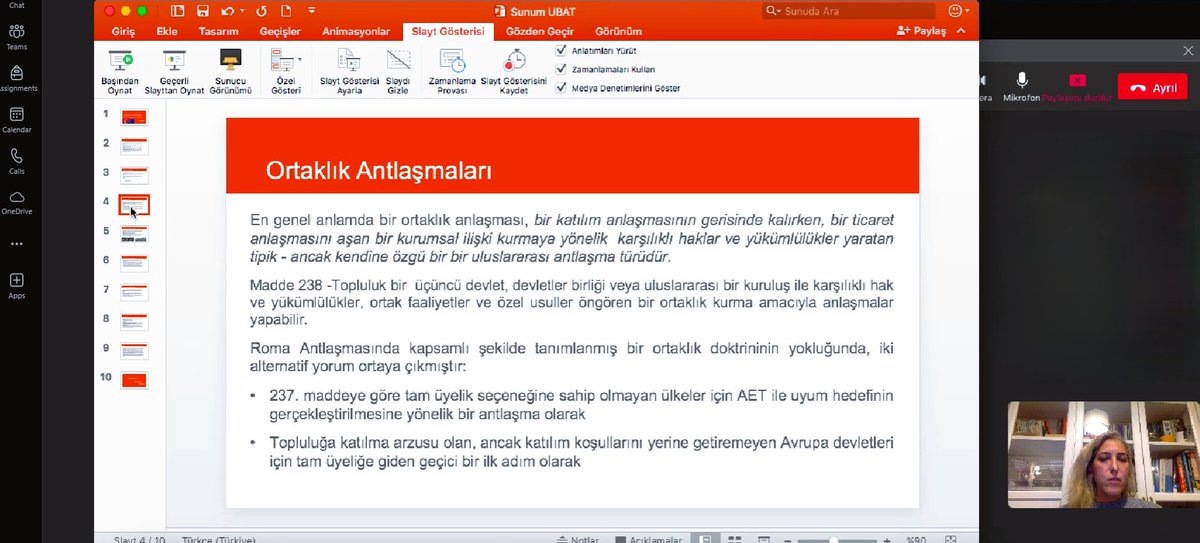This screenshot has width=1200, height=543.
Task: Select slide 2 thumbnail
Action: coord(134,146)
